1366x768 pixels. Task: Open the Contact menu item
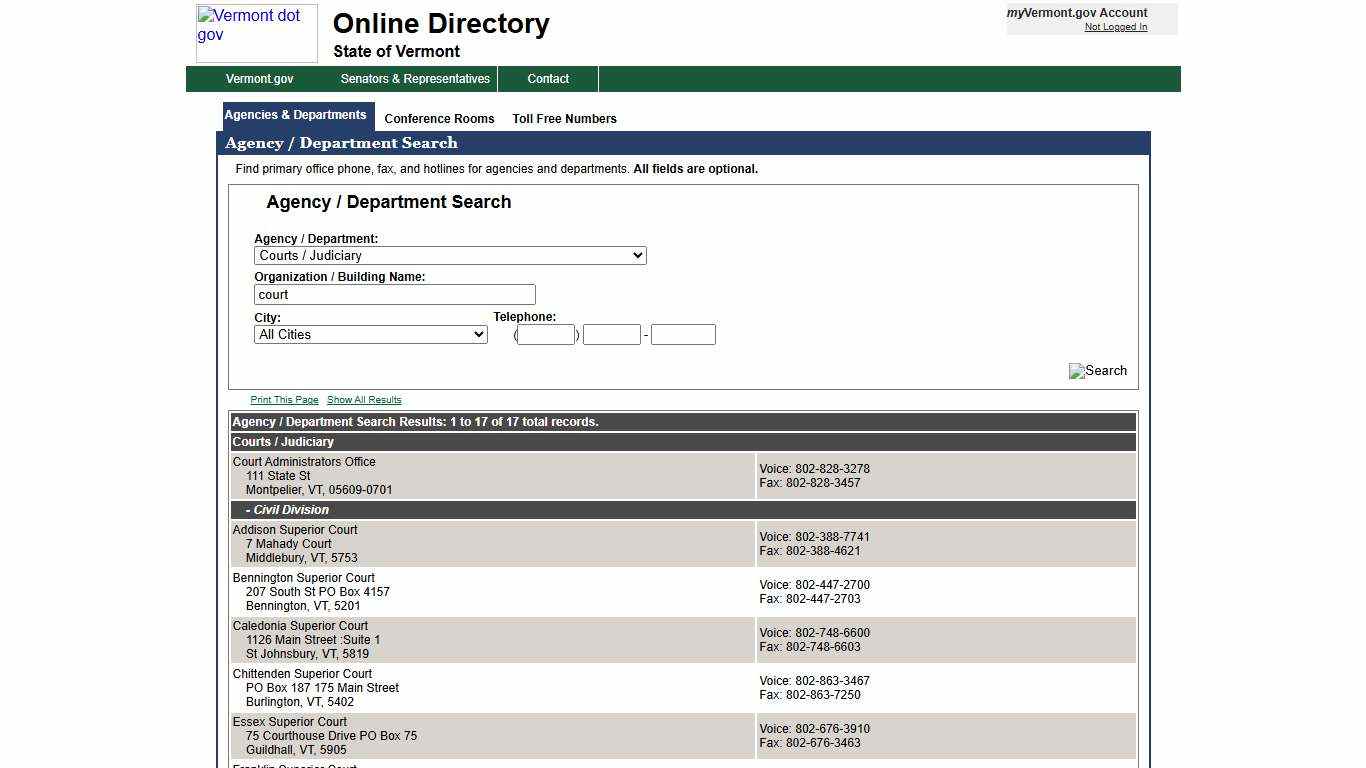pos(548,78)
